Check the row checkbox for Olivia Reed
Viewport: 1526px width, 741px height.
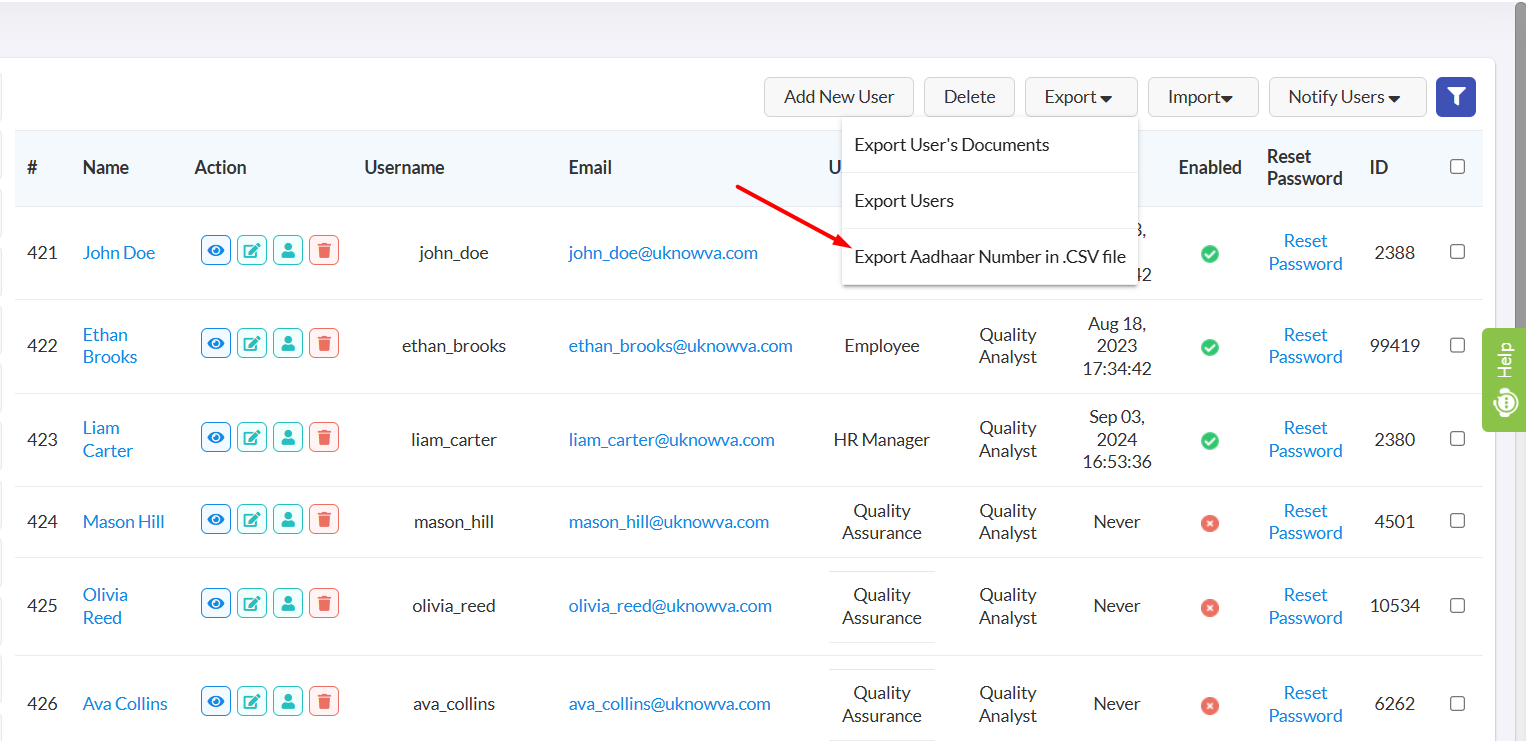coord(1457,605)
